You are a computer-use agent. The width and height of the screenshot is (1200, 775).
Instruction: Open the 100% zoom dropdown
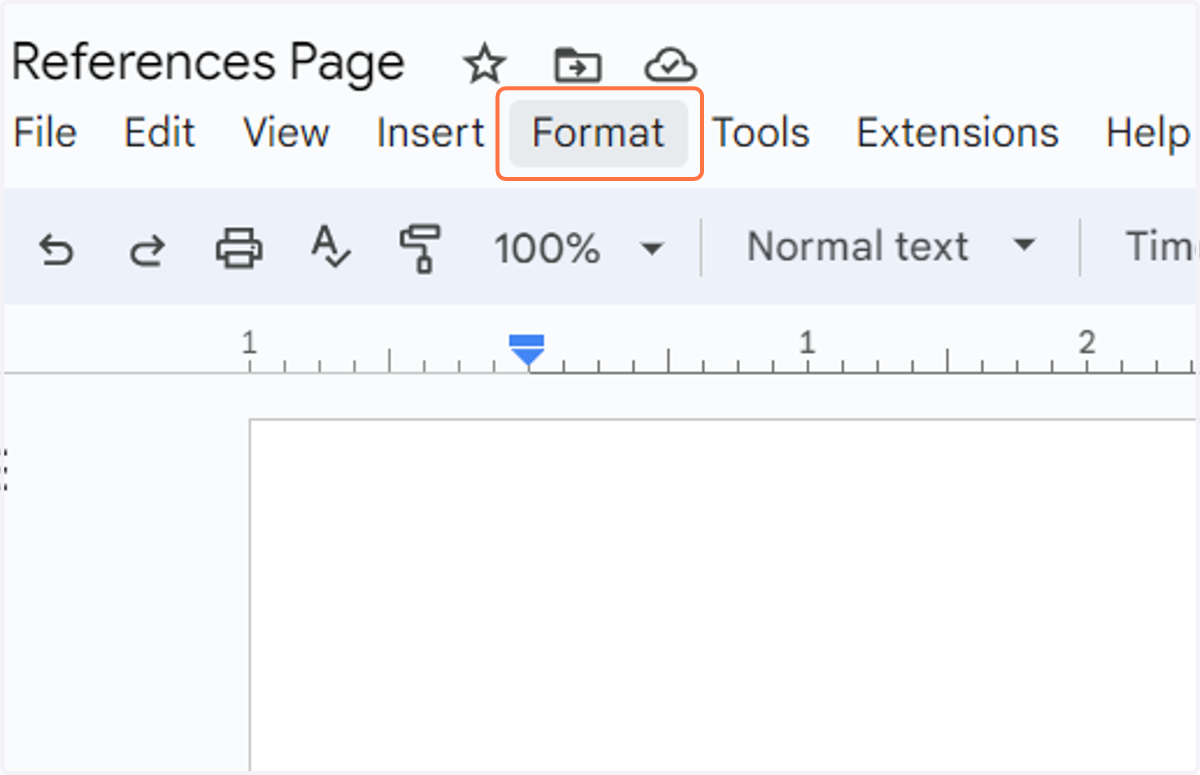coord(579,247)
